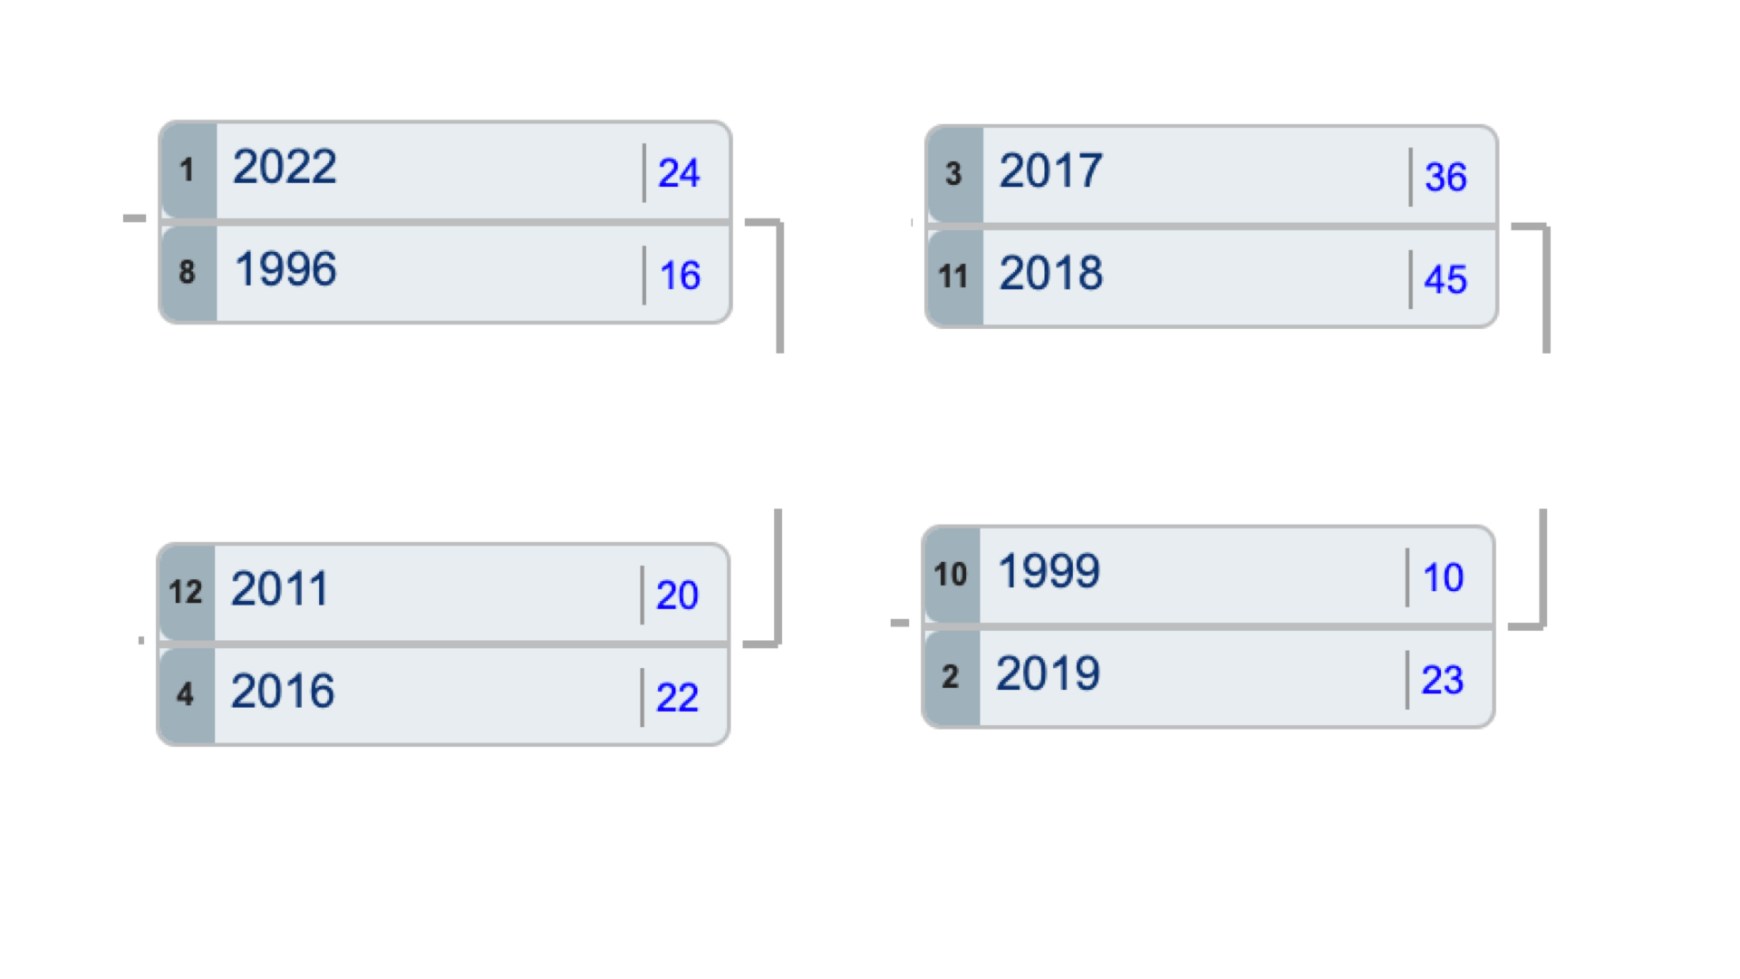1740x979 pixels.
Task: Select score 45 for 2018
Action: tap(1446, 280)
